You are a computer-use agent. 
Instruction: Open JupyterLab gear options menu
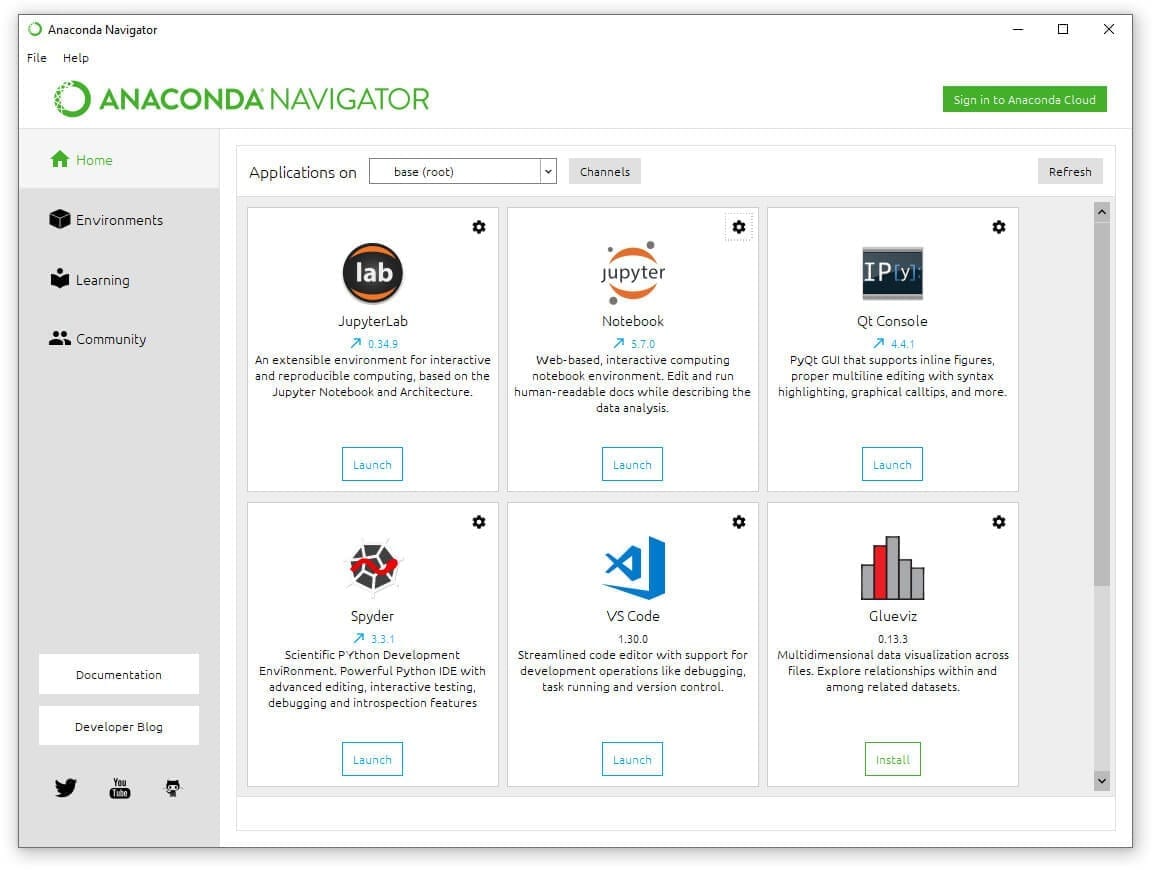coord(479,227)
